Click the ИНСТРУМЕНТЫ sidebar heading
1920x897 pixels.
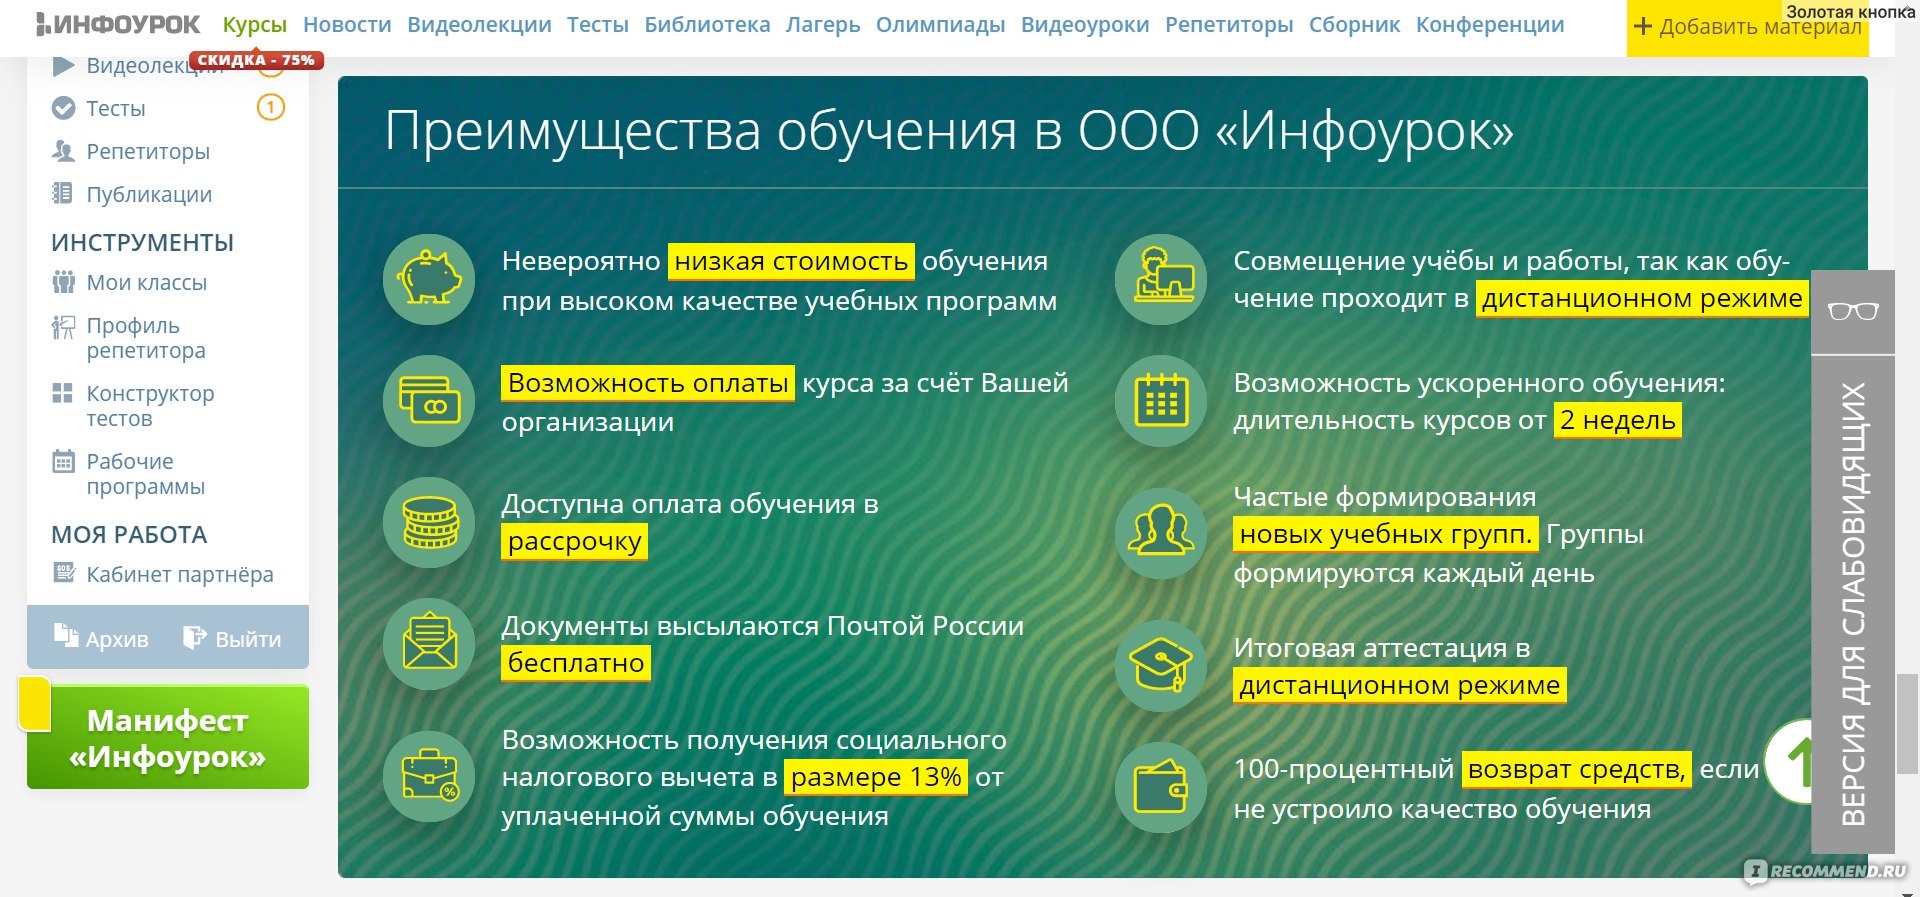143,243
